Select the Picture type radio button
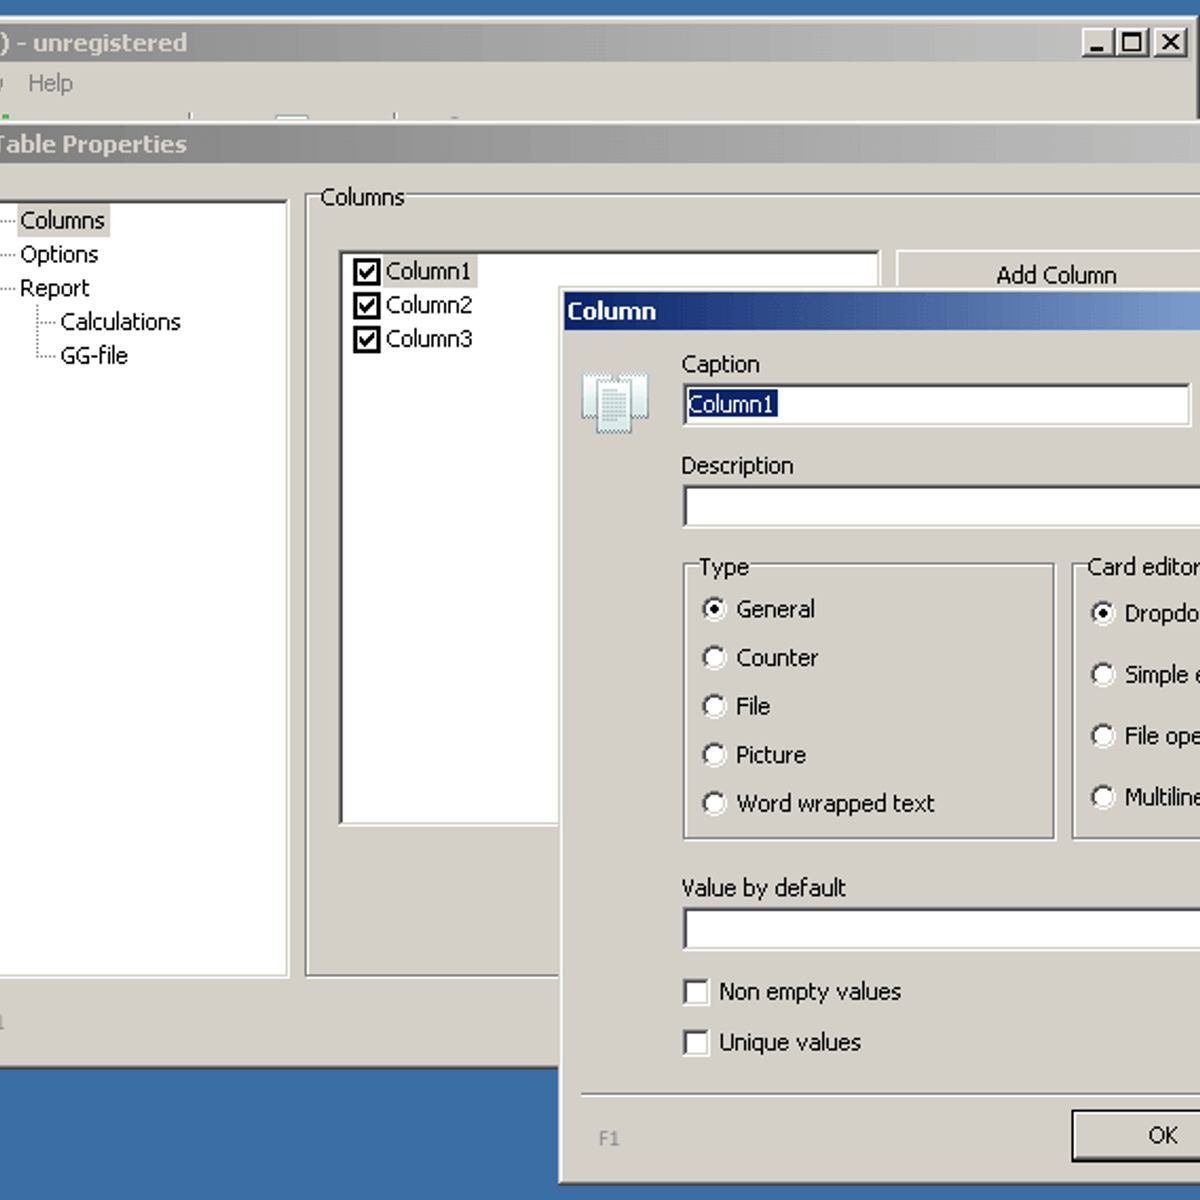1200x1200 pixels. click(x=714, y=754)
